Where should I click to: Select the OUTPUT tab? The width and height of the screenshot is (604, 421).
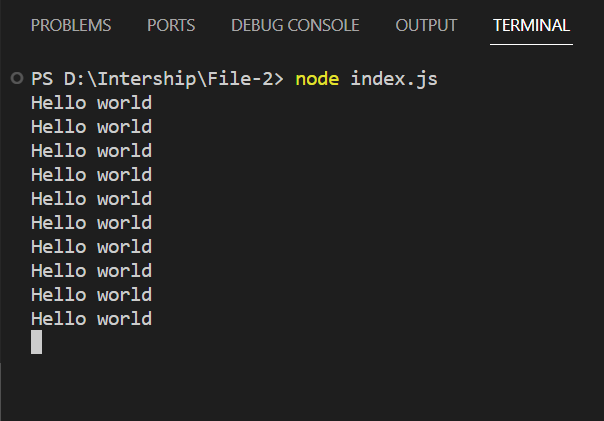(426, 25)
